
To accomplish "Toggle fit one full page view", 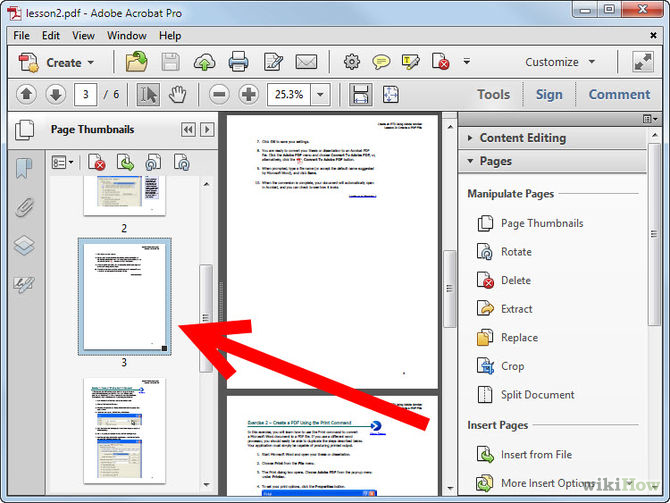I will [x=391, y=94].
